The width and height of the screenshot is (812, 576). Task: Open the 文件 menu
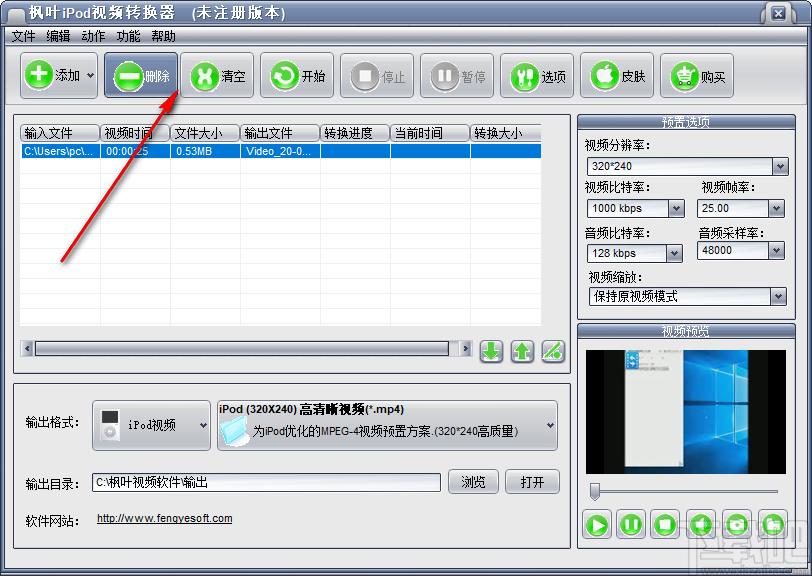(x=23, y=36)
